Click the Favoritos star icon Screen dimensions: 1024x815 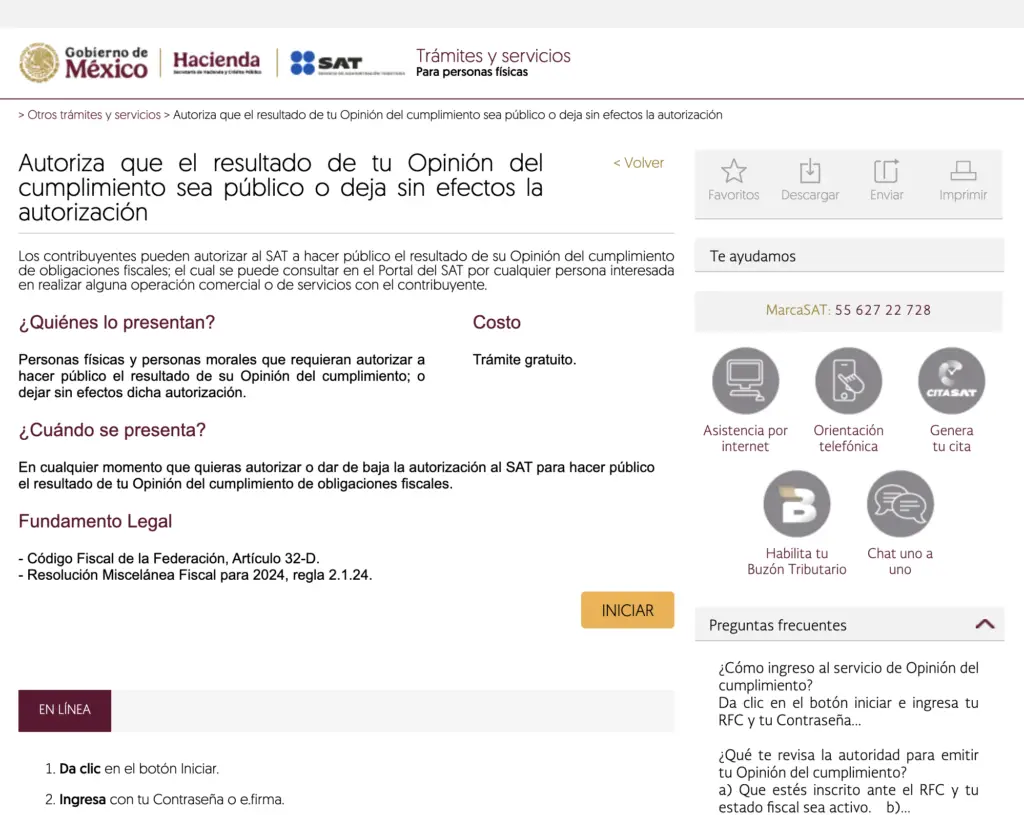[733, 171]
